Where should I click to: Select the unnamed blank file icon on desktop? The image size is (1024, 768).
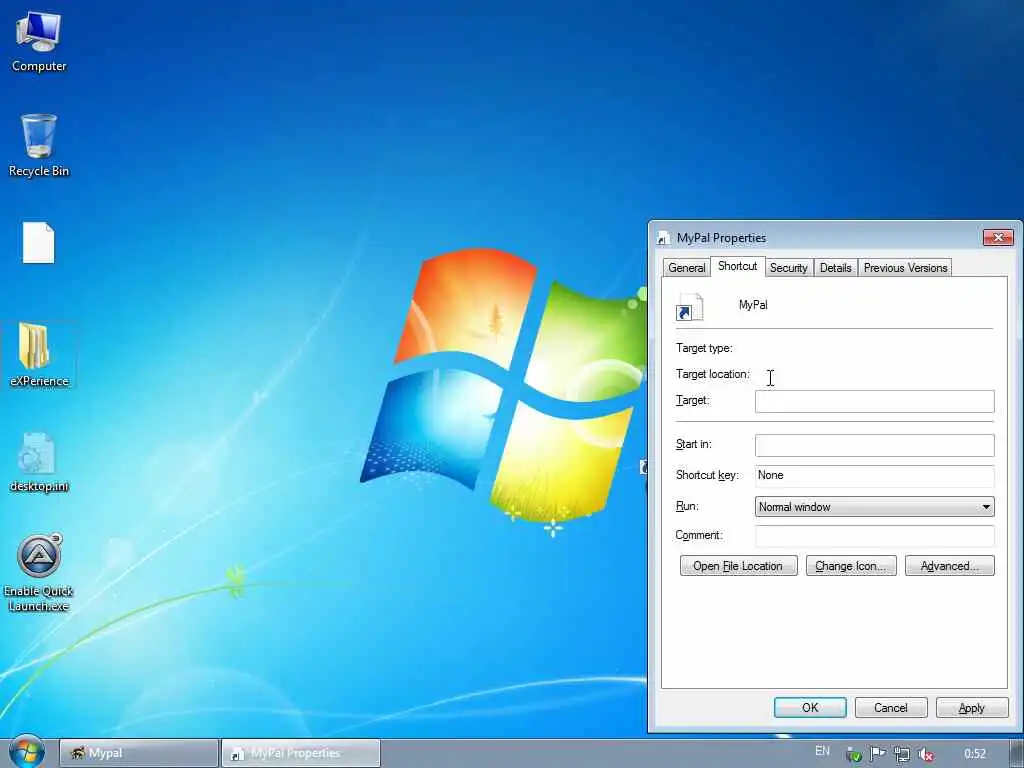click(39, 242)
